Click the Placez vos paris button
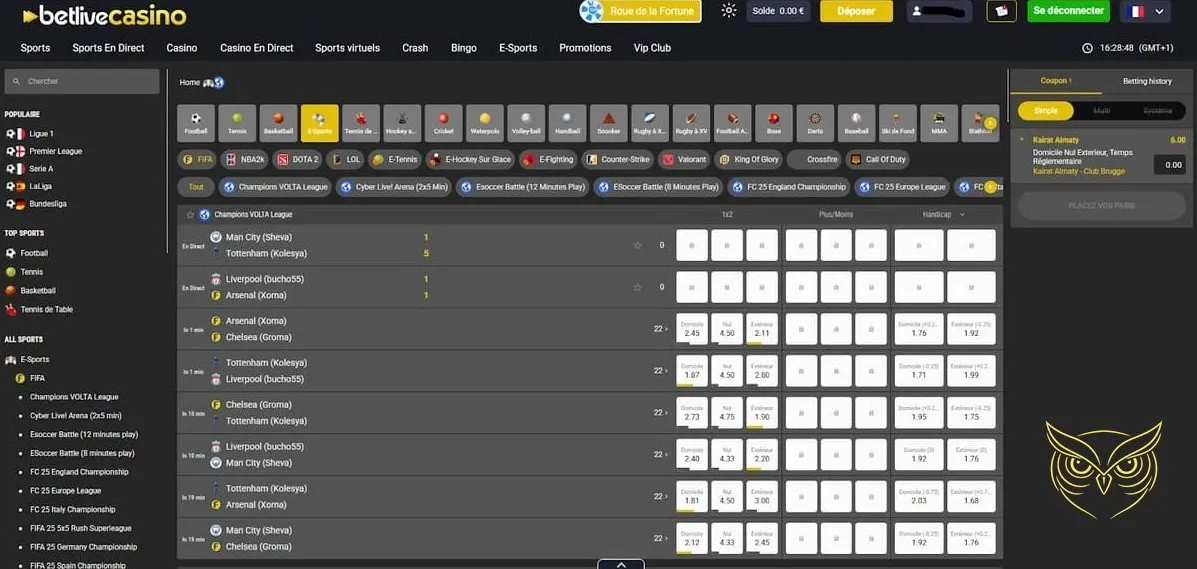The width and height of the screenshot is (1197, 569). 1102,206
